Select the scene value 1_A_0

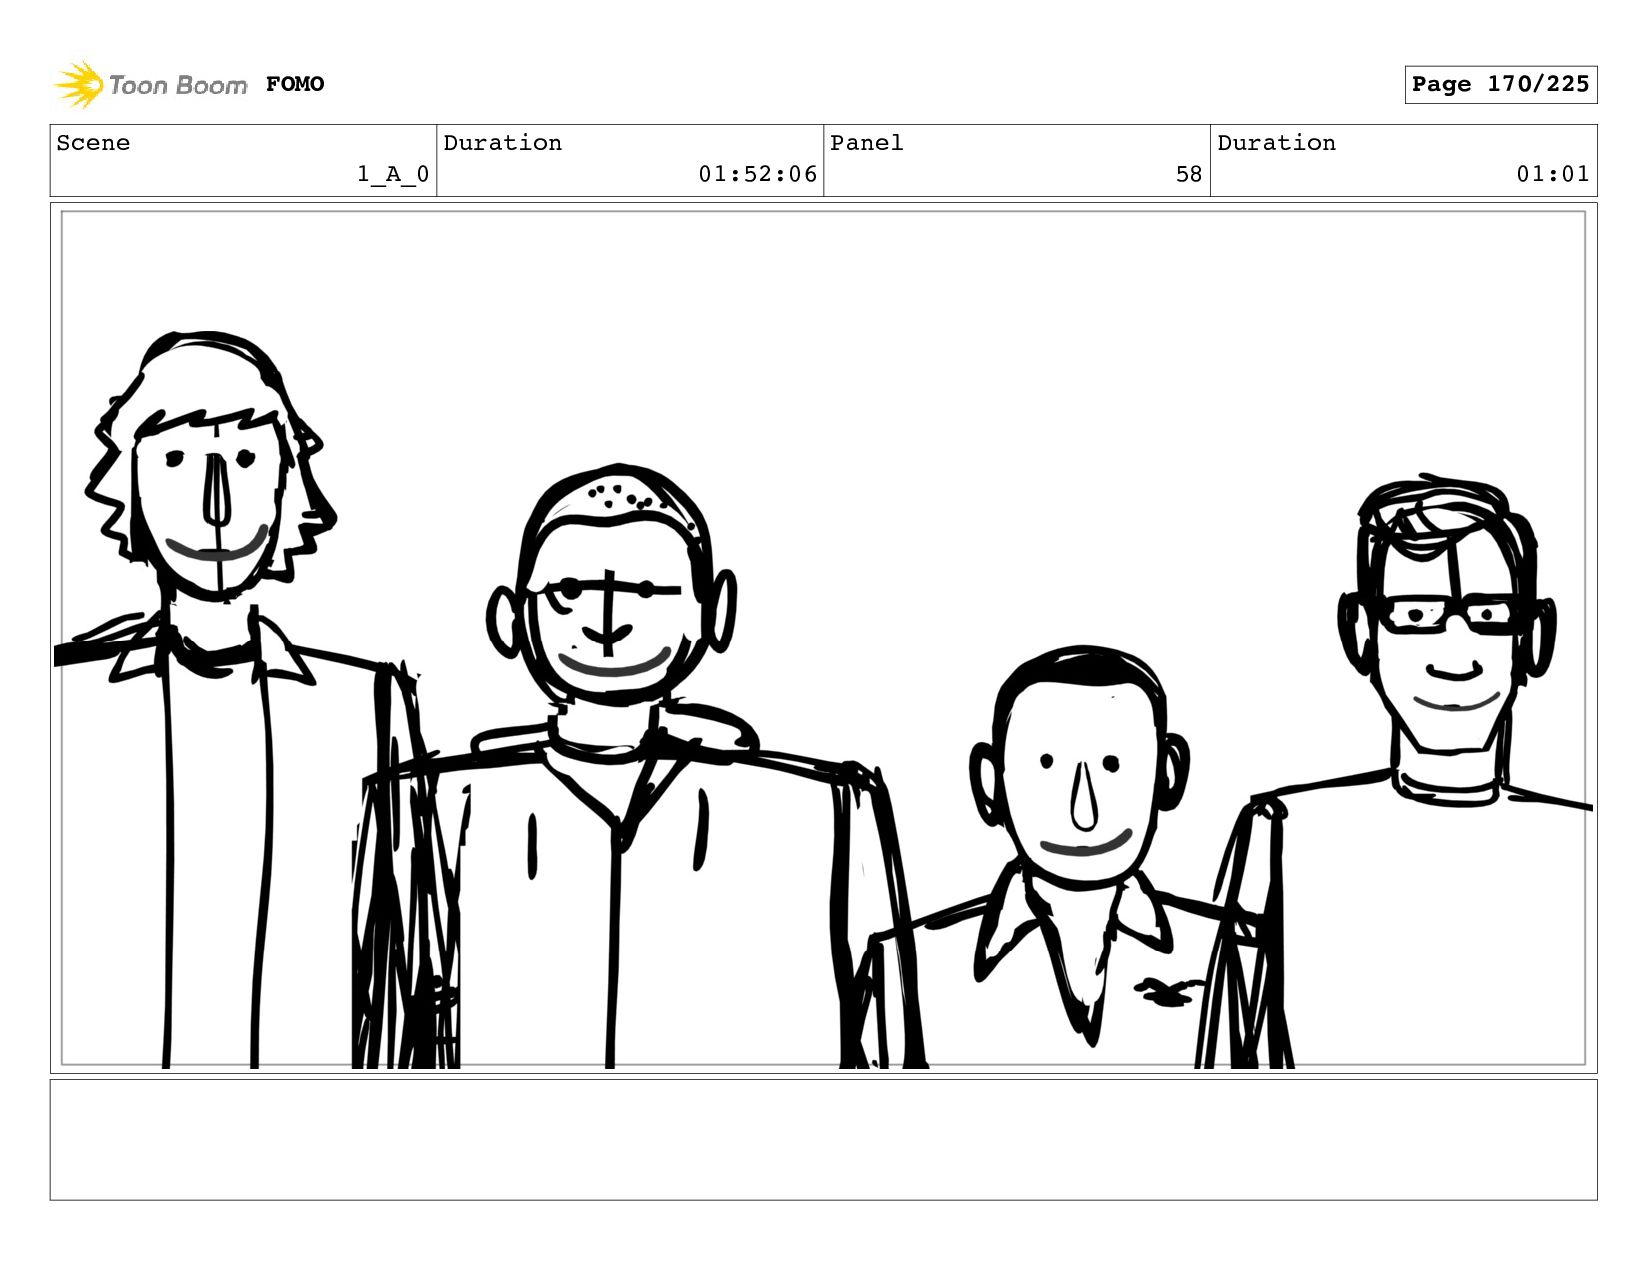393,174
